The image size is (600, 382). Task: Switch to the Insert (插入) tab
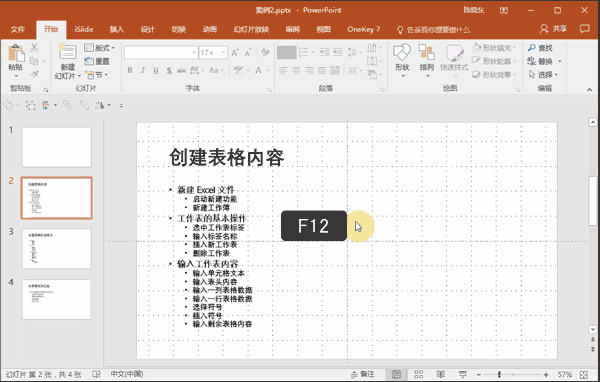coord(116,29)
